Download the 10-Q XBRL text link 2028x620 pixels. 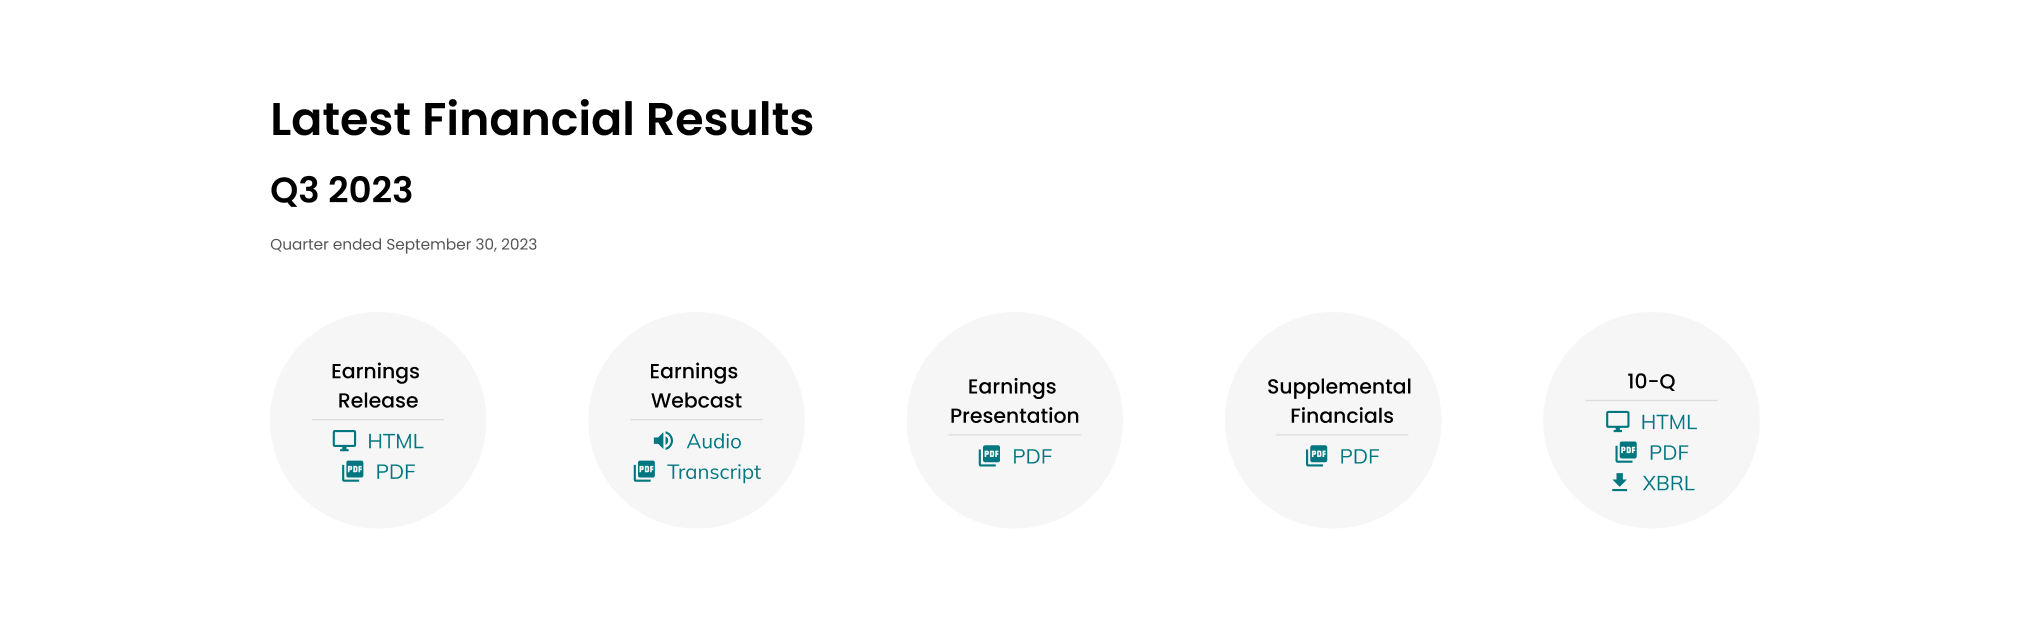pyautogui.click(x=1668, y=483)
